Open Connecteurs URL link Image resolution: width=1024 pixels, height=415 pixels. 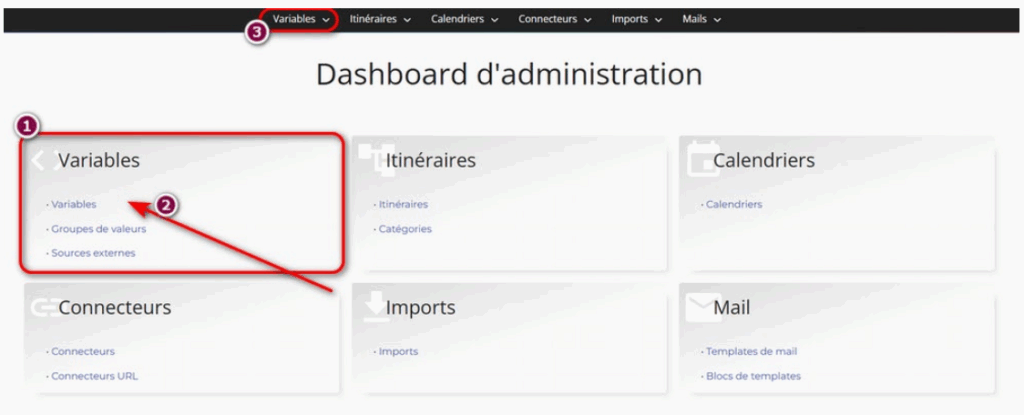pyautogui.click(x=94, y=376)
